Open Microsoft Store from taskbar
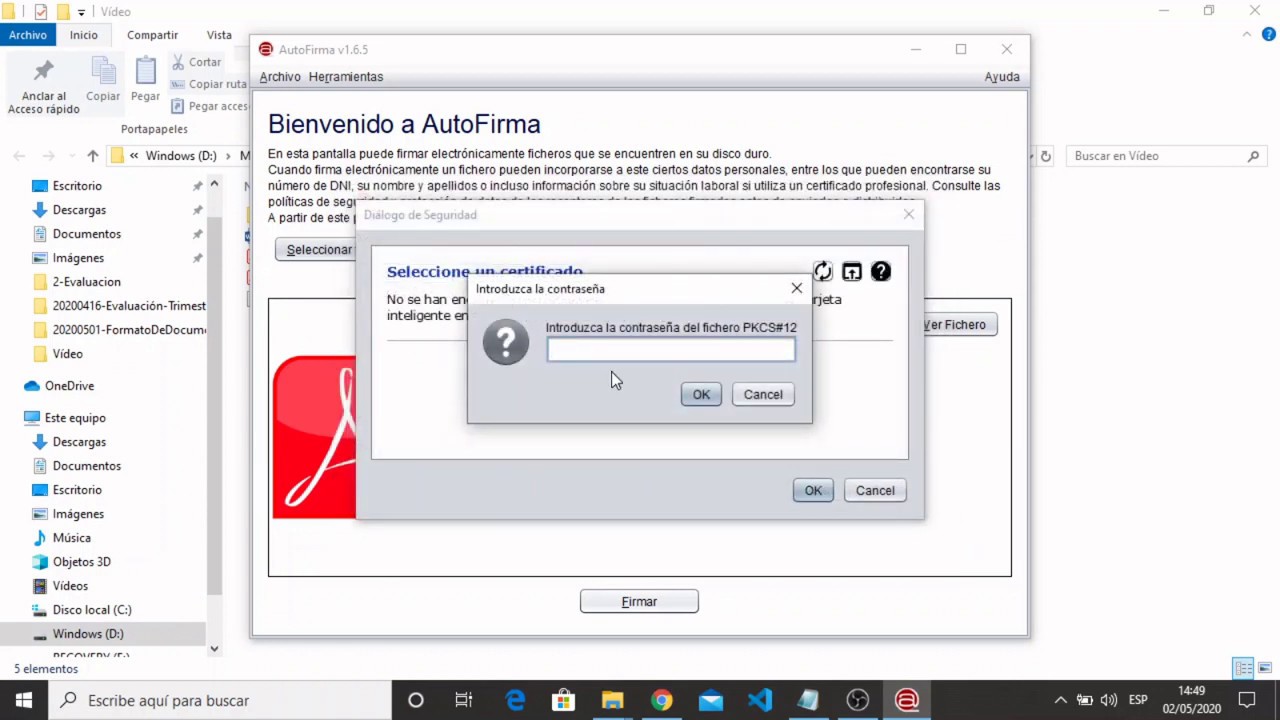Viewport: 1280px width, 720px height. pos(564,700)
